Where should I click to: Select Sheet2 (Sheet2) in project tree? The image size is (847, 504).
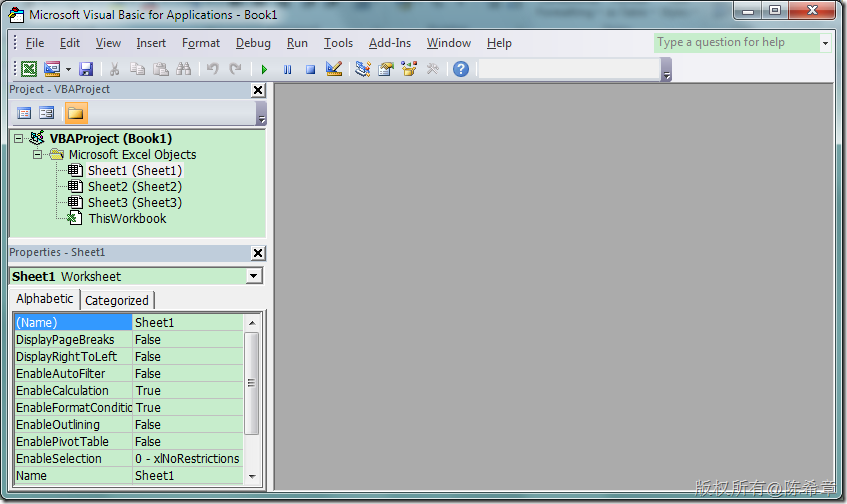[135, 186]
